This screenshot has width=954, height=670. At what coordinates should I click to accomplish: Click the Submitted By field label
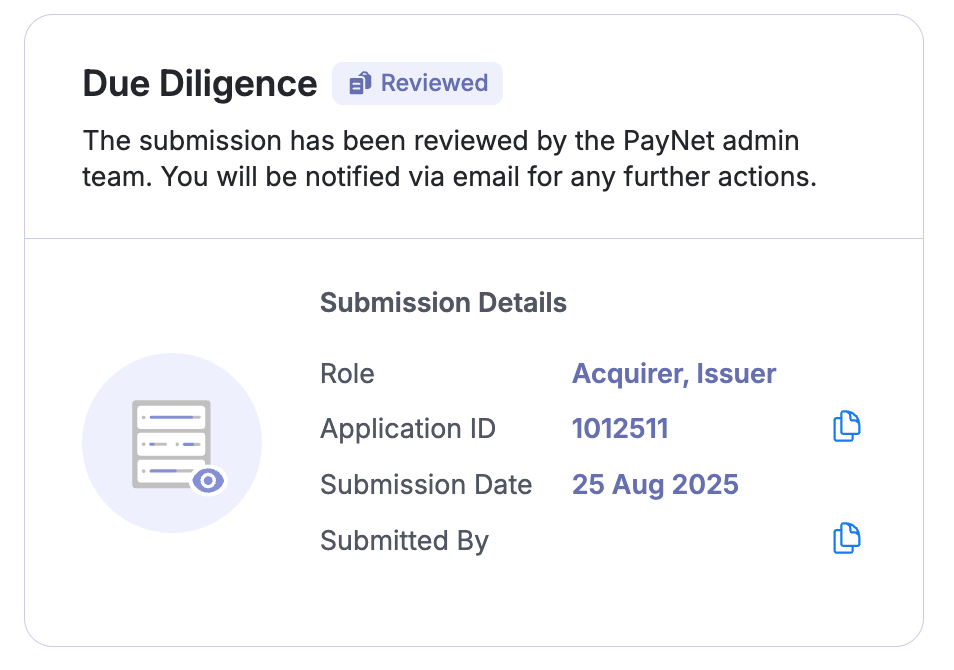click(404, 541)
